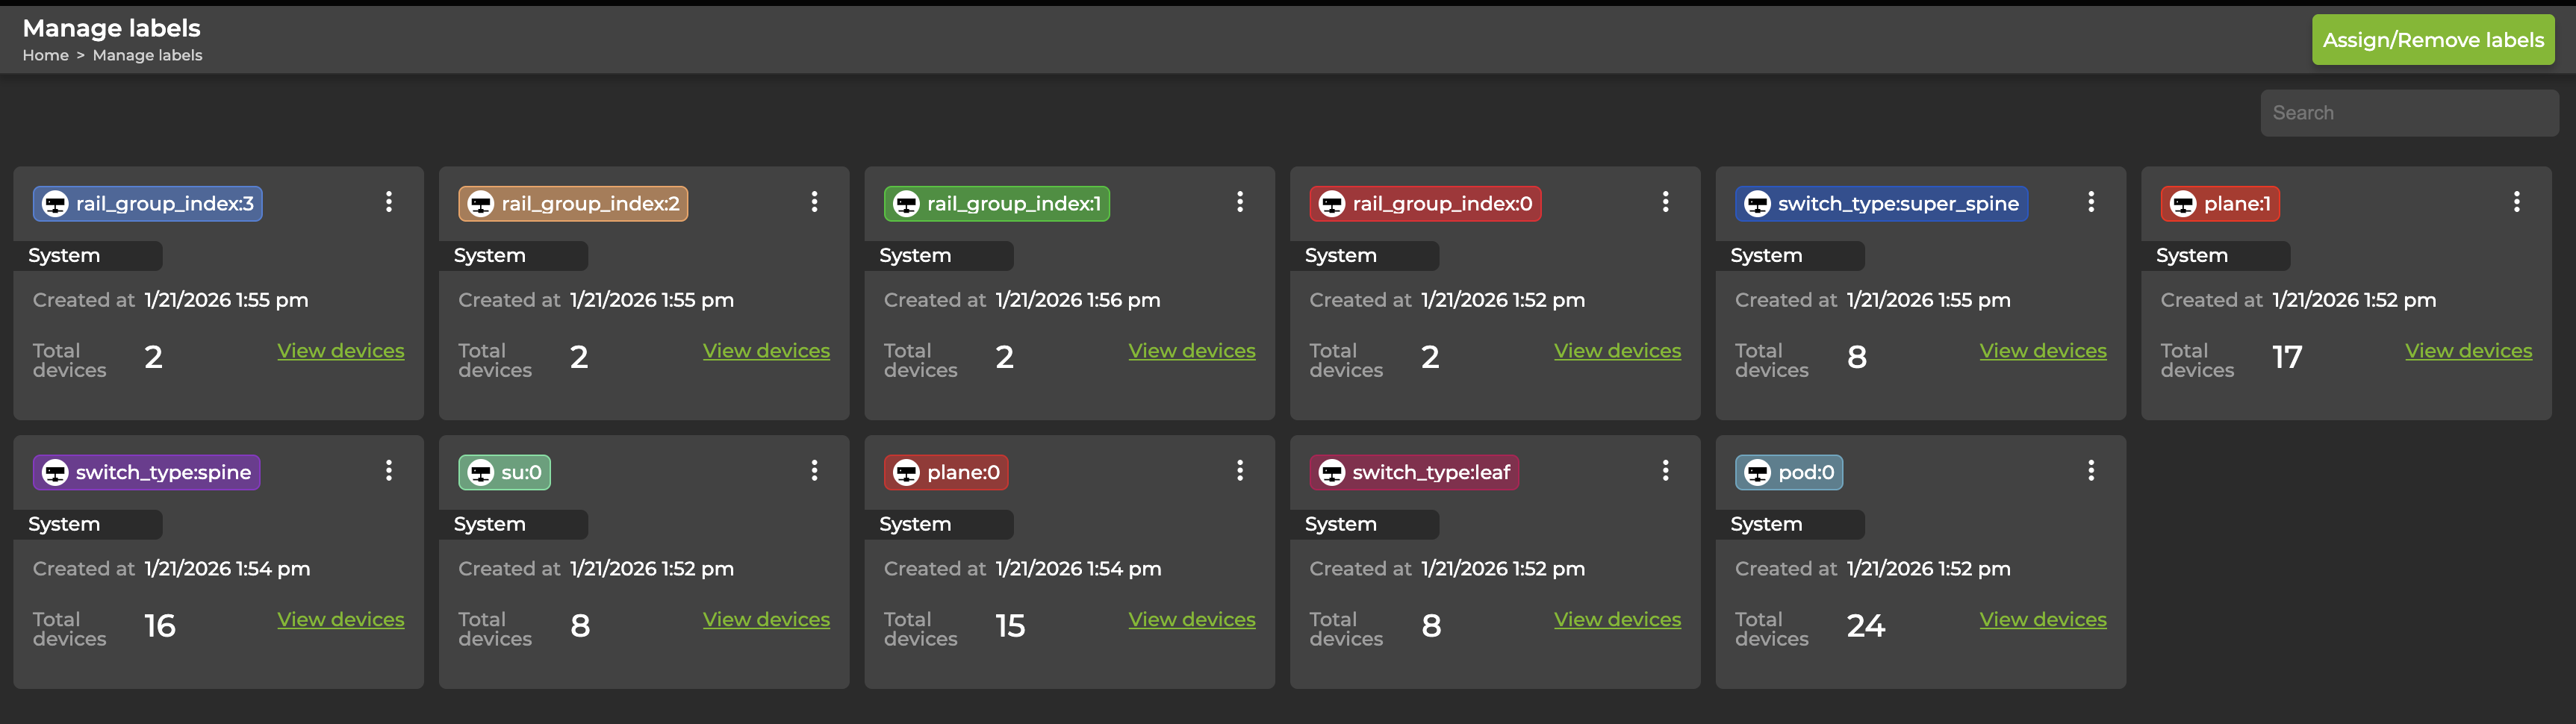This screenshot has width=2576, height=724.
Task: Click the device icon in rail_group_index:1 label
Action: [906, 204]
